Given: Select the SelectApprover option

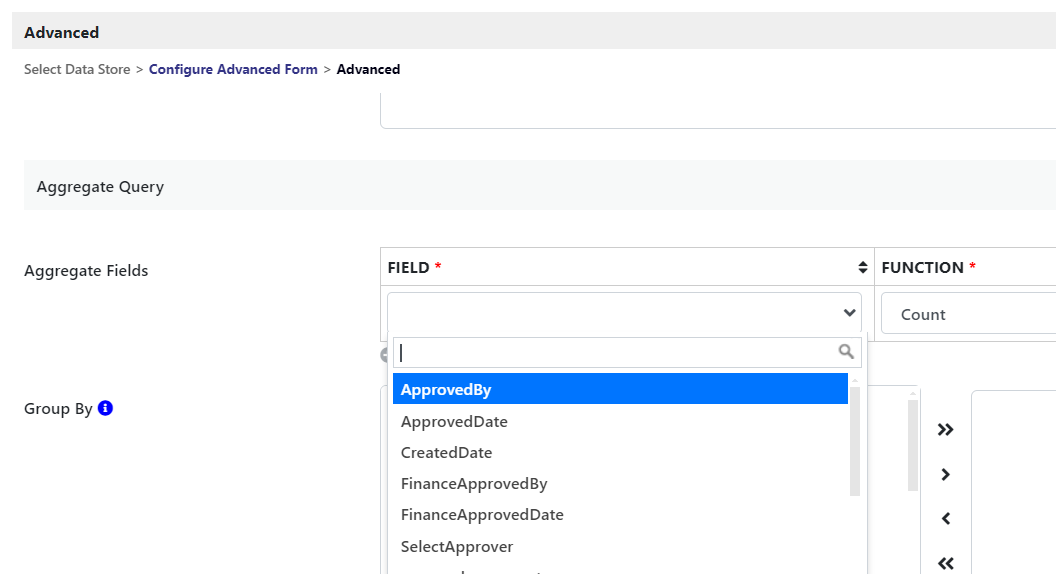Looking at the screenshot, I should point(620,546).
